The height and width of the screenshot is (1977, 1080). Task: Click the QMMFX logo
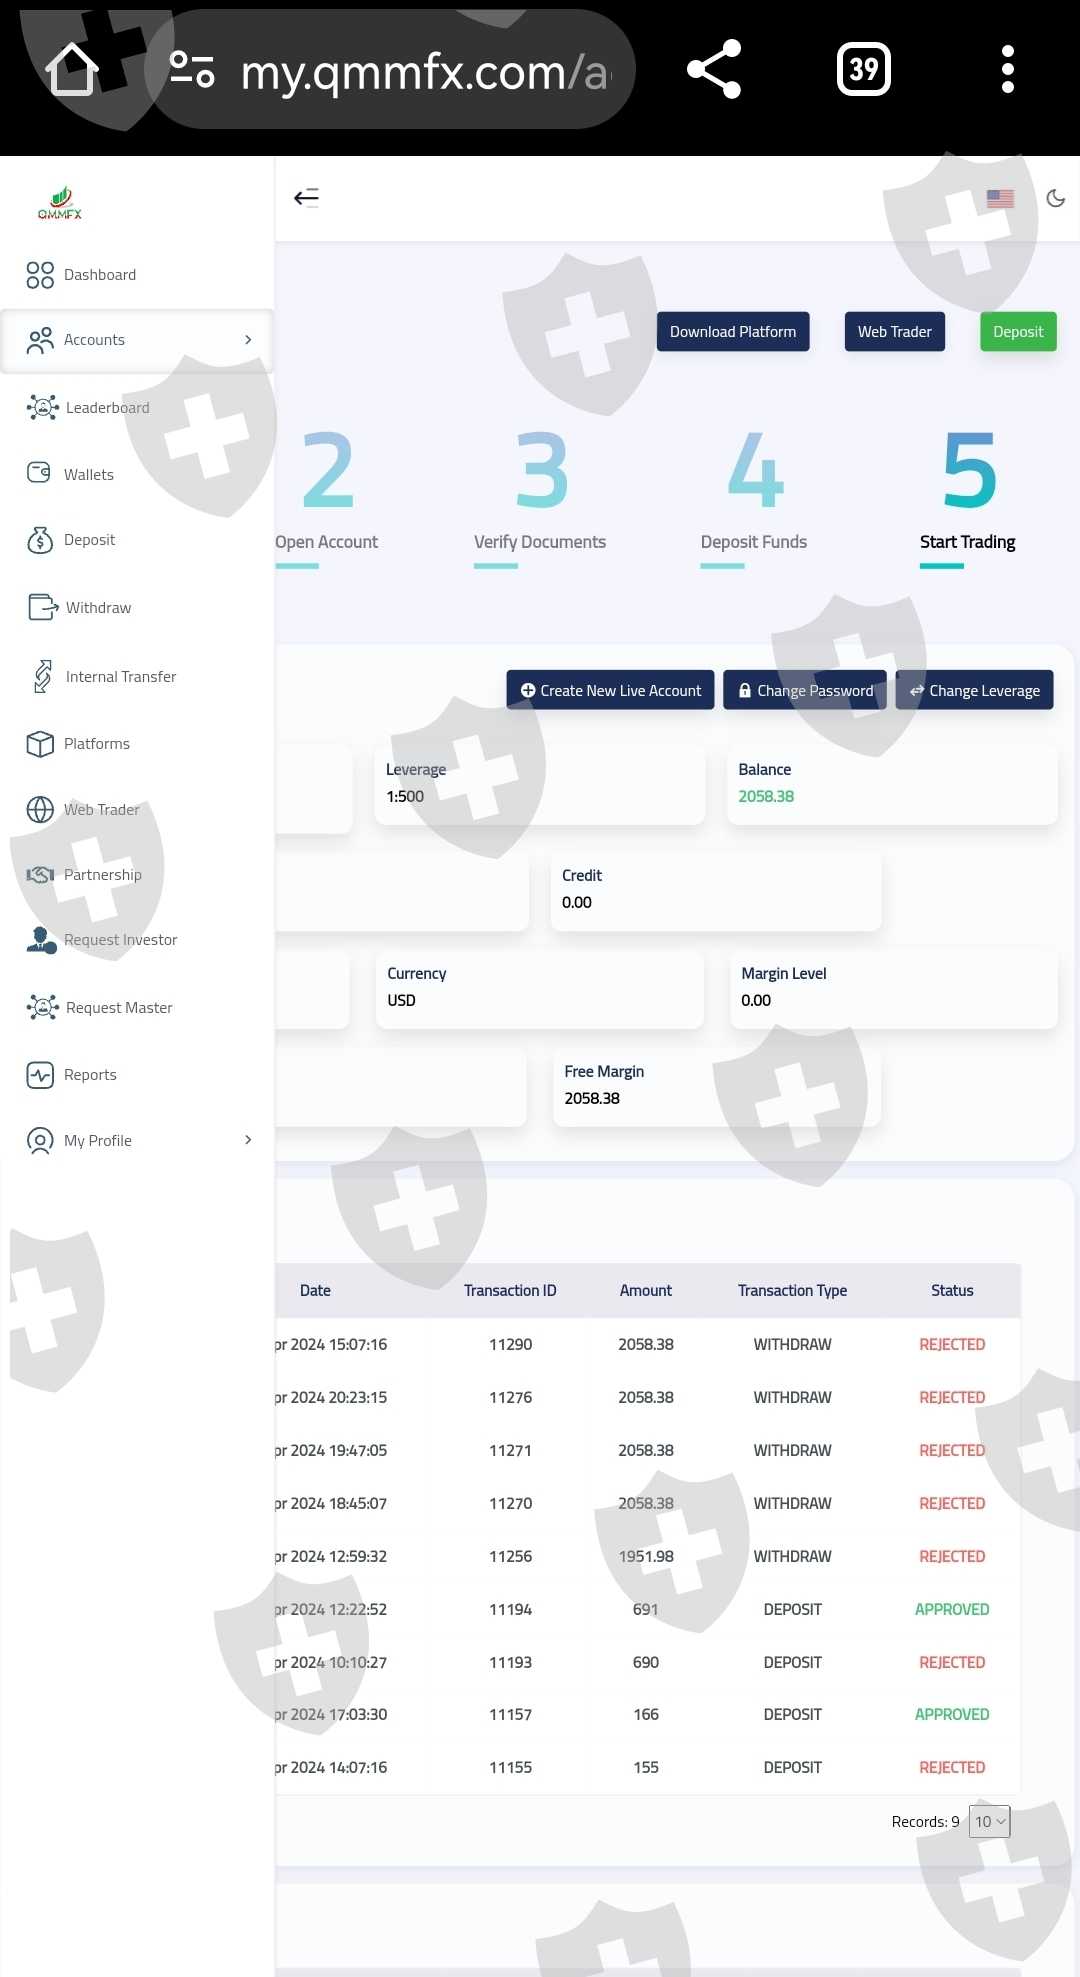pos(60,202)
